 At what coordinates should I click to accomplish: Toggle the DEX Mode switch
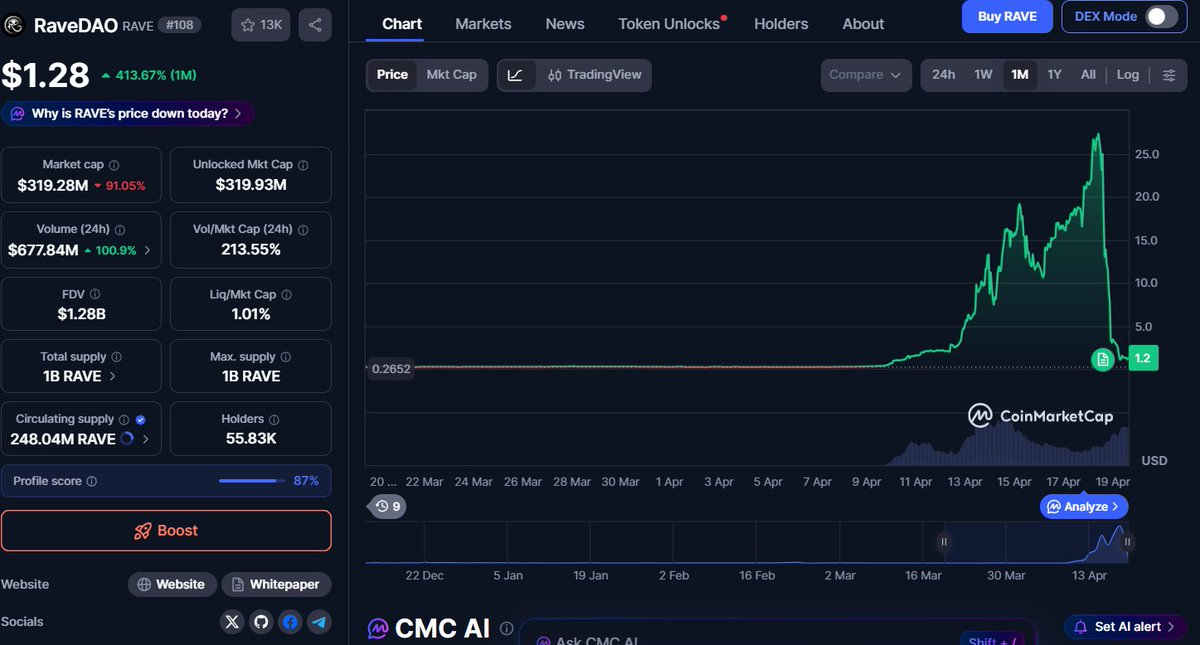1160,16
